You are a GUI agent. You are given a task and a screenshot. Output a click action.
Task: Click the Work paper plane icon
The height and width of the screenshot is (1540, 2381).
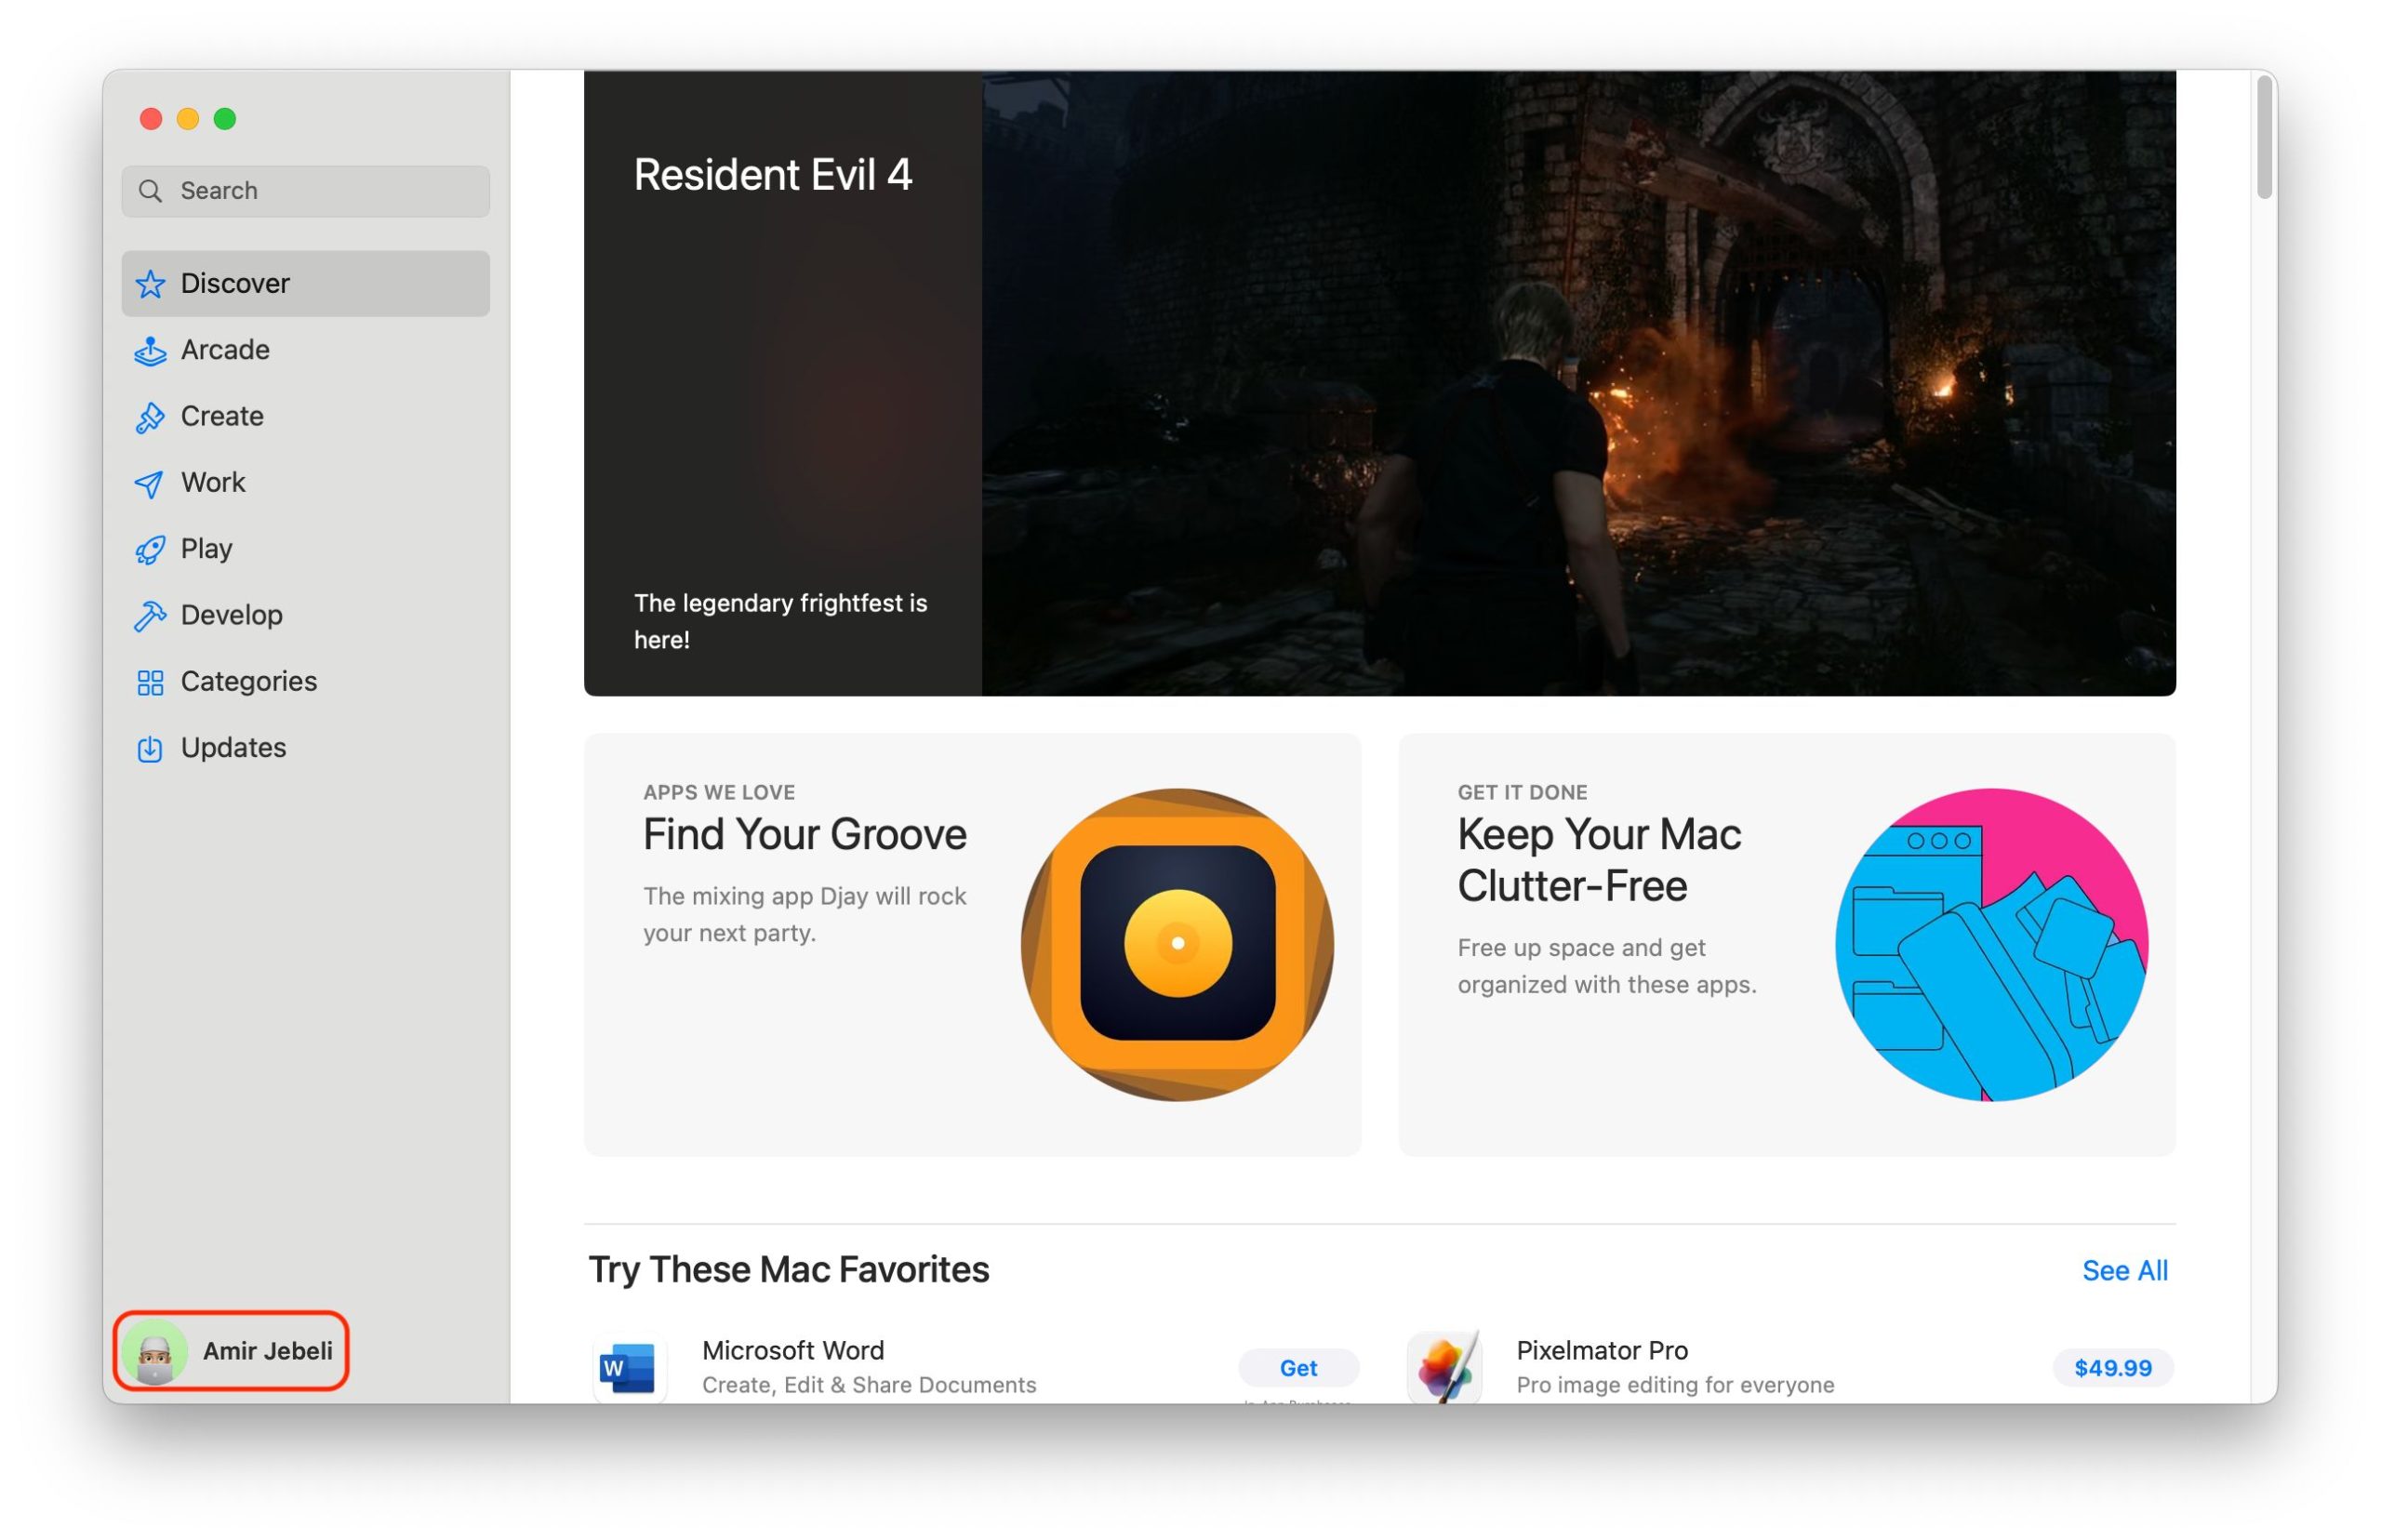tap(150, 483)
